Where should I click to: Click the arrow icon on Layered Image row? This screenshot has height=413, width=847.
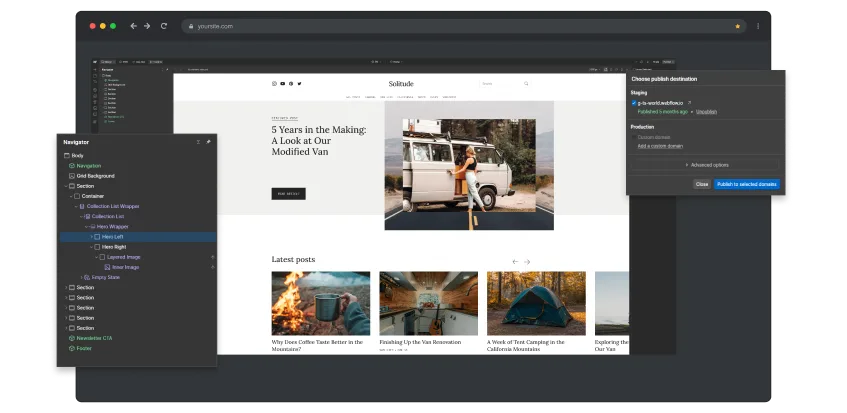(x=212, y=257)
